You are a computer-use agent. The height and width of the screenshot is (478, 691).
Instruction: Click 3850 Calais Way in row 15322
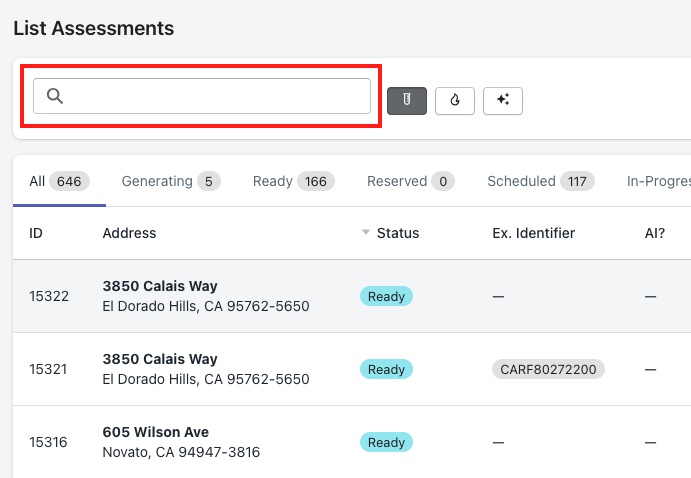pos(160,286)
